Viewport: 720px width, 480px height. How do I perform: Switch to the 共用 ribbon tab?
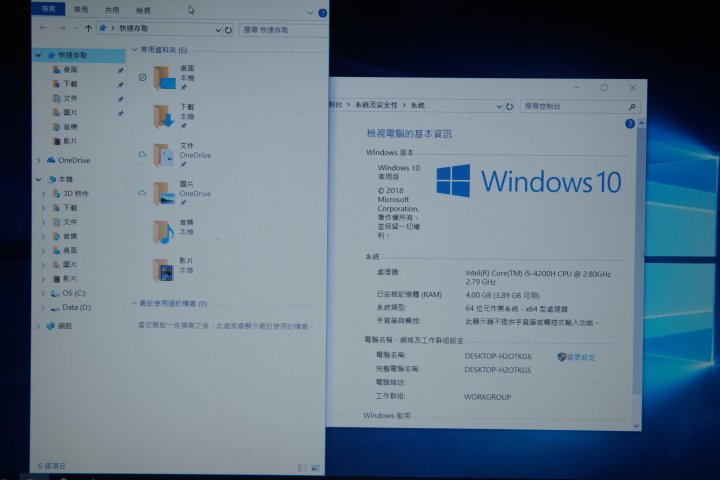(112, 10)
